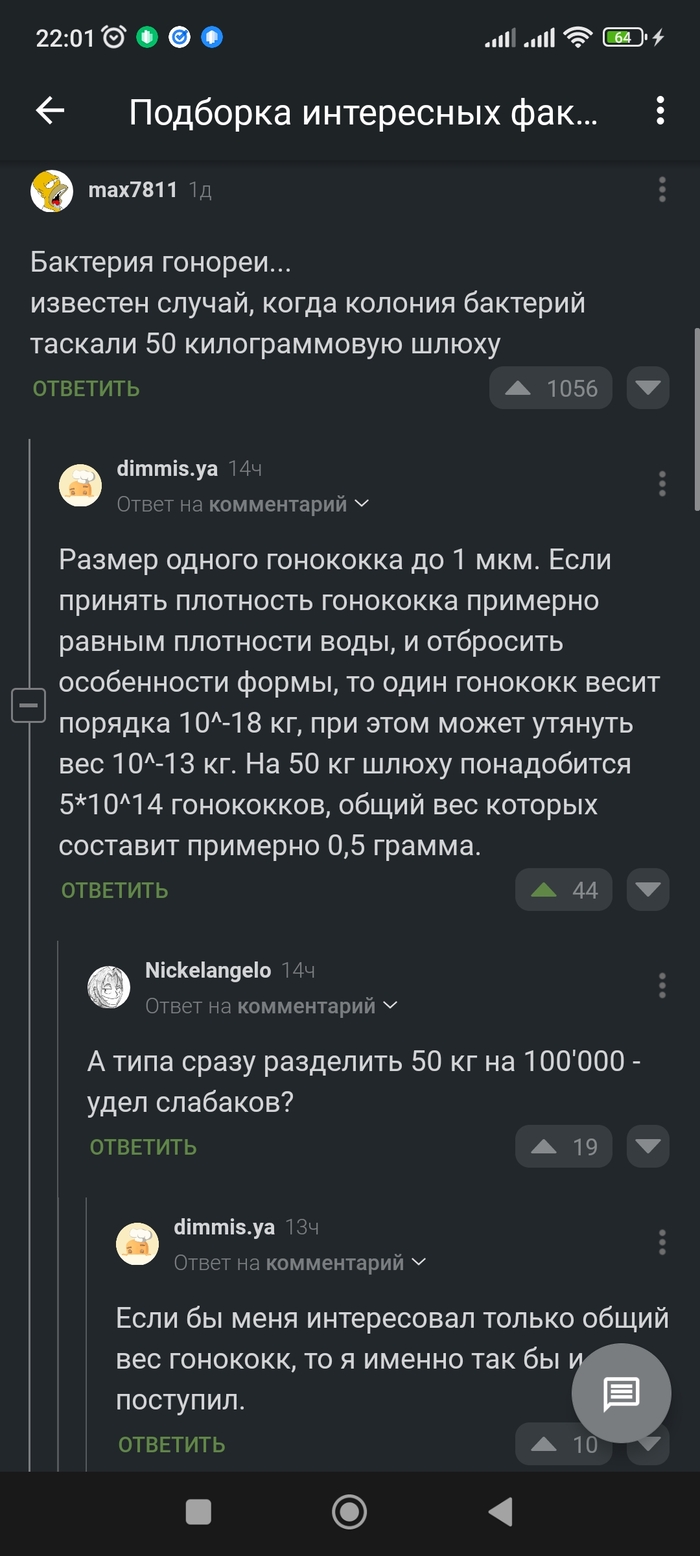Collapse the comment thread with minus box
Image resolution: width=700 pixels, height=1556 pixels.
tap(28, 706)
